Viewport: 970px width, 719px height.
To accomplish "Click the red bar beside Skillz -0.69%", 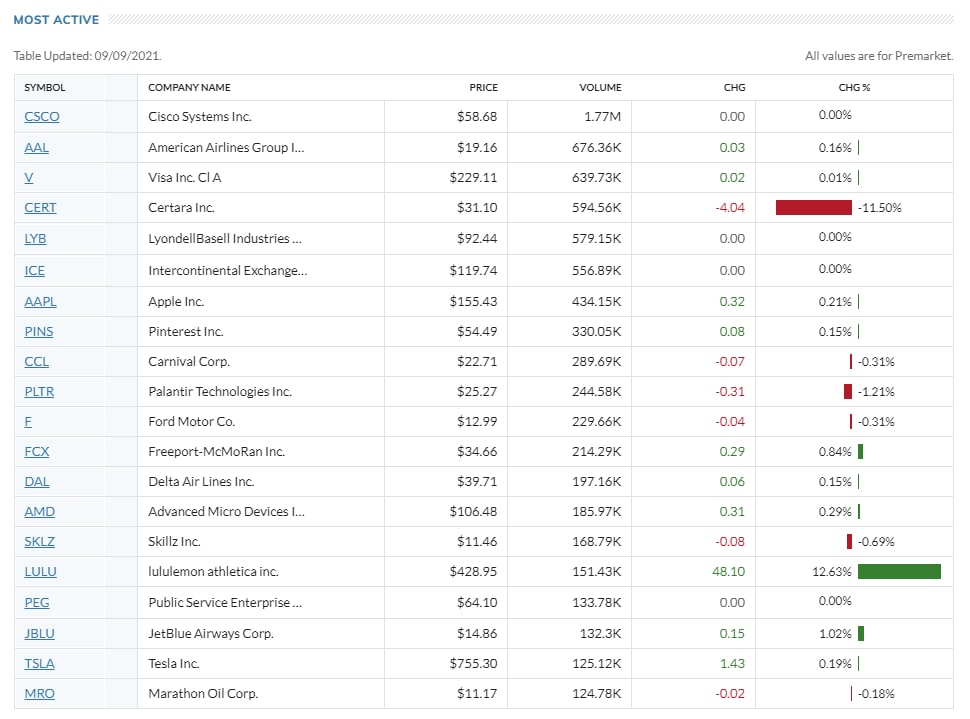I will (849, 541).
